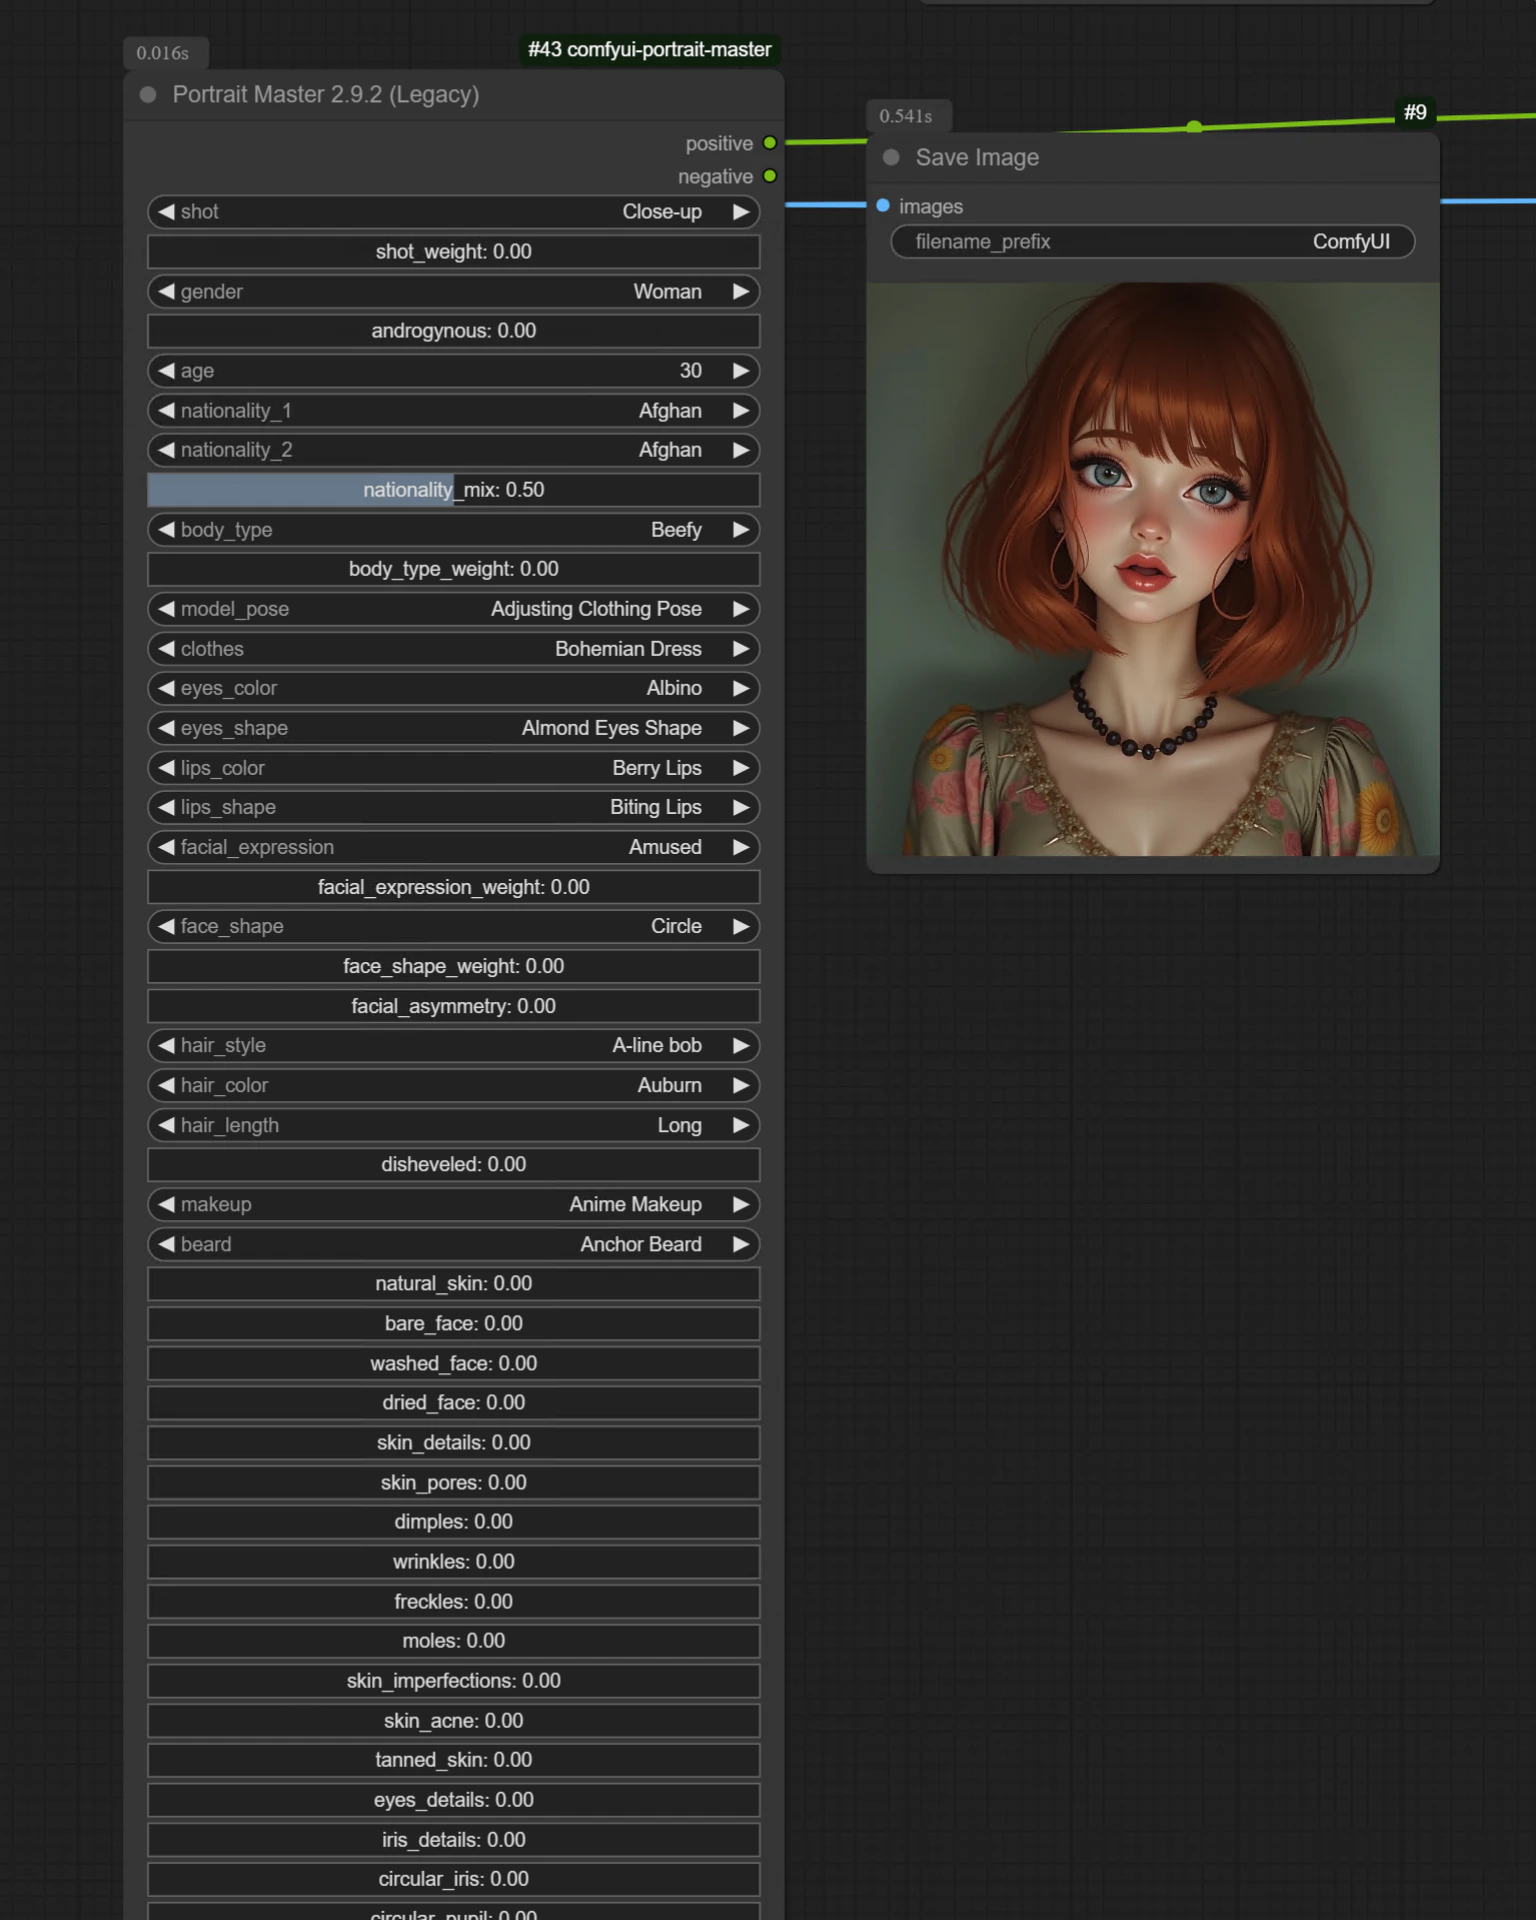Click facial_expression_weight slider
This screenshot has height=1920, width=1536.
(453, 887)
